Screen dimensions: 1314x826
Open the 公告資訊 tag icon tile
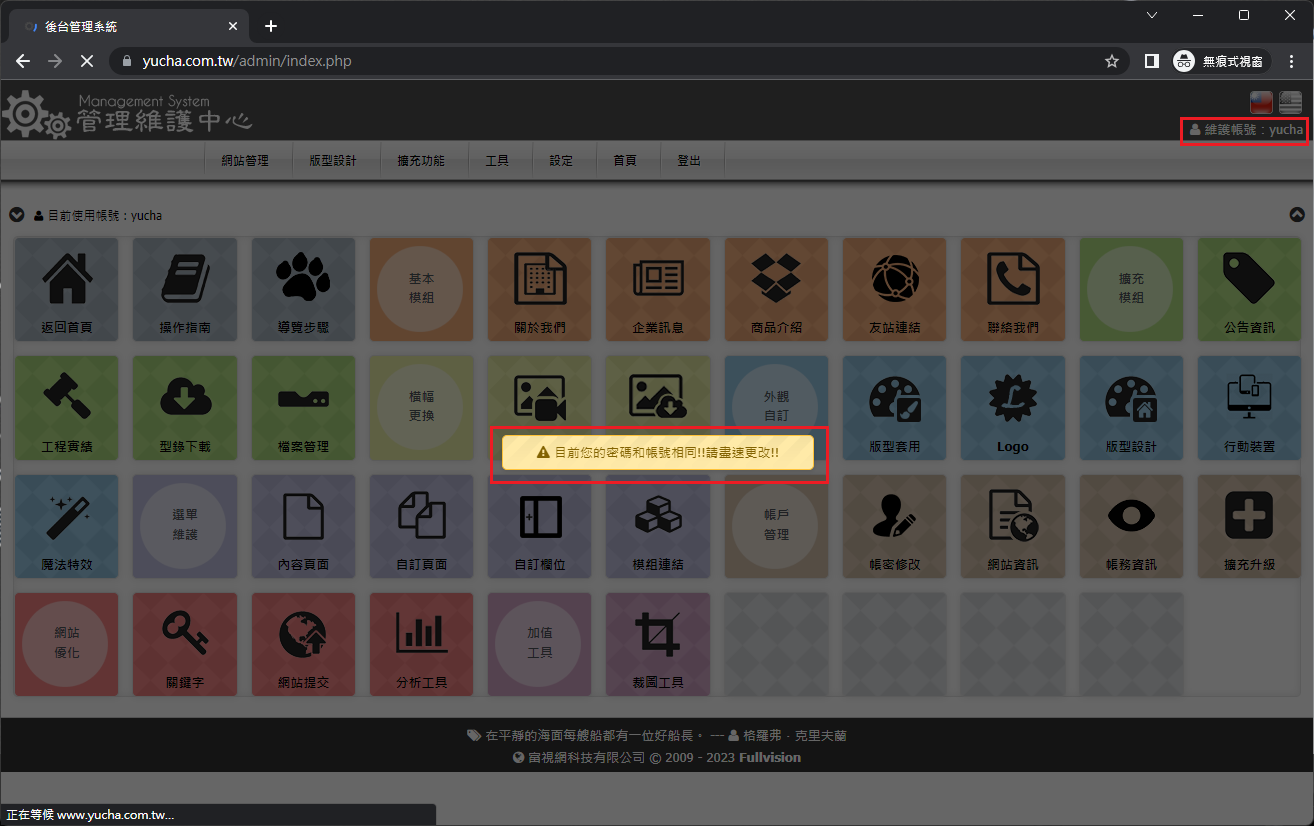[x=1249, y=289]
